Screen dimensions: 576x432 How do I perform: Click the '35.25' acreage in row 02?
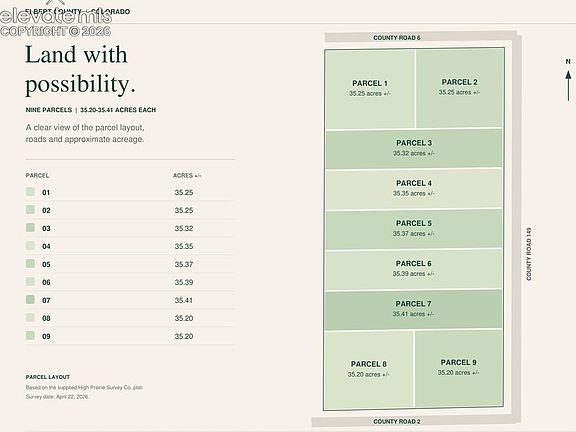(184, 210)
